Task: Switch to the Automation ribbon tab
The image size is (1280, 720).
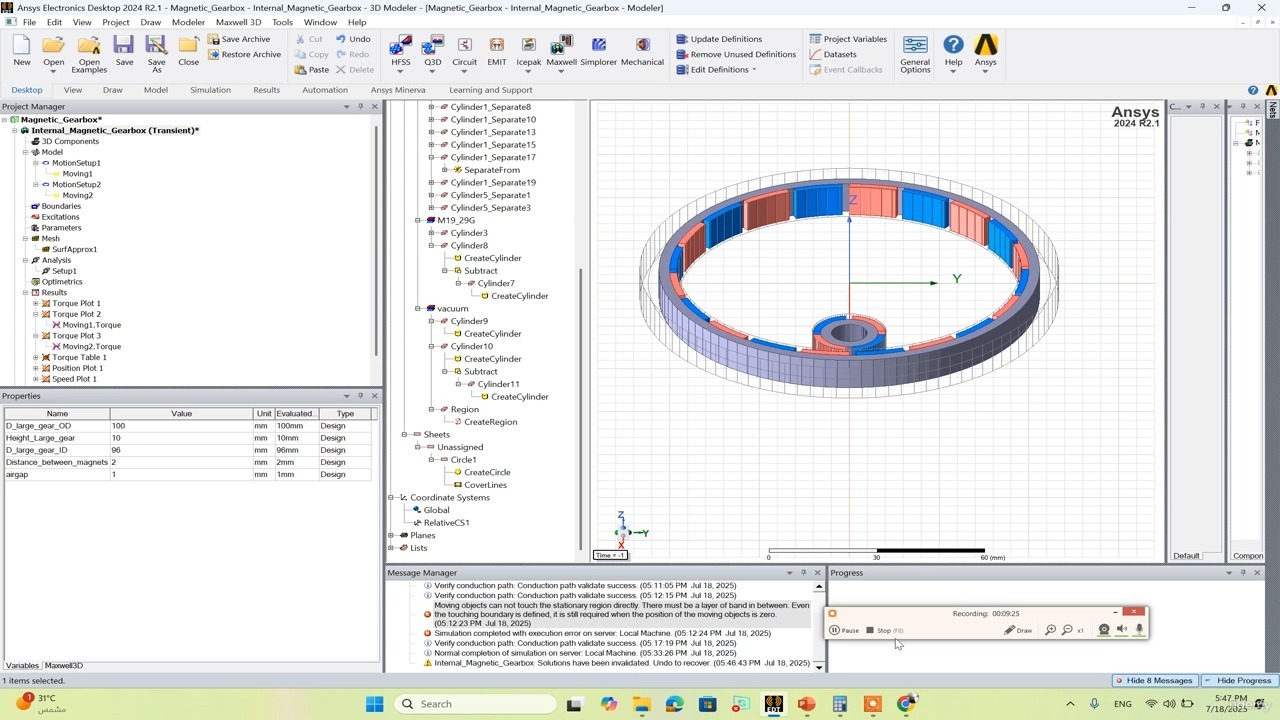Action: [x=325, y=90]
